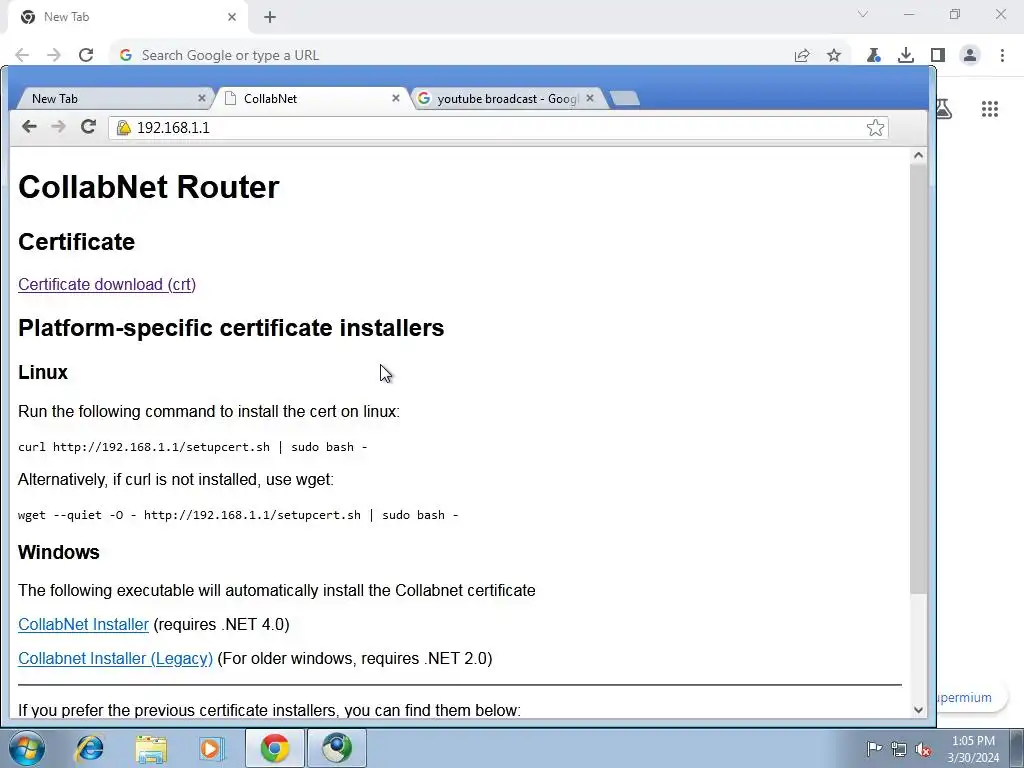Open Windows Media Player from the taskbar

click(x=211, y=748)
